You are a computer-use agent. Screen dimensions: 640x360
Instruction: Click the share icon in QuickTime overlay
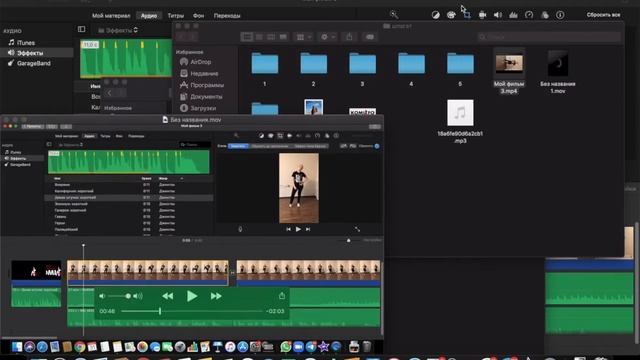(282, 296)
